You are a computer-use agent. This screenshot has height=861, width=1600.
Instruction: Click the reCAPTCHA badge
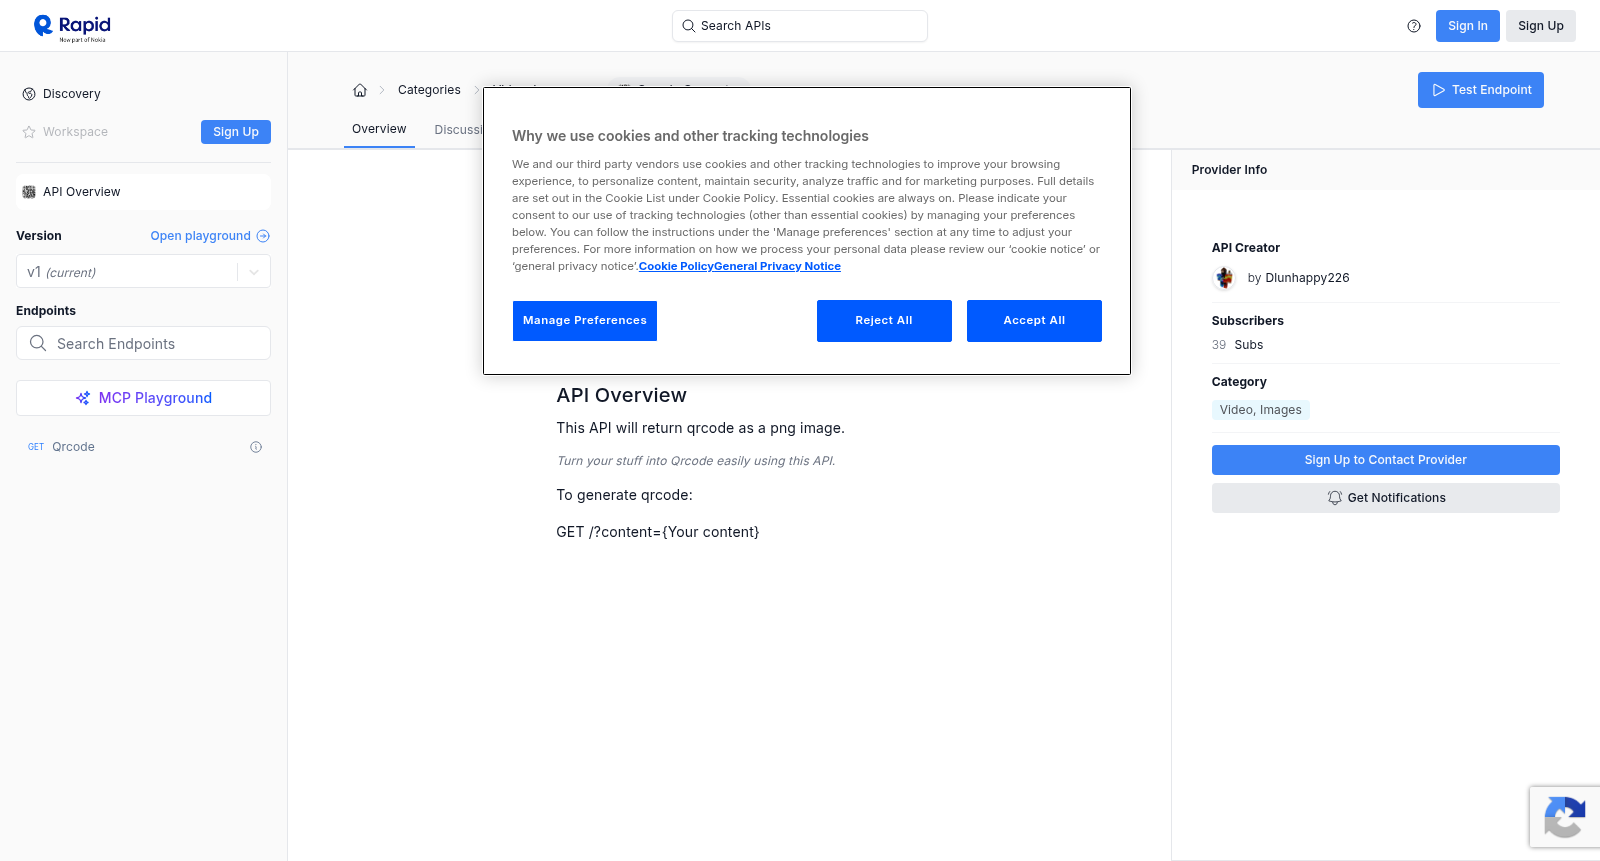pyautogui.click(x=1565, y=817)
